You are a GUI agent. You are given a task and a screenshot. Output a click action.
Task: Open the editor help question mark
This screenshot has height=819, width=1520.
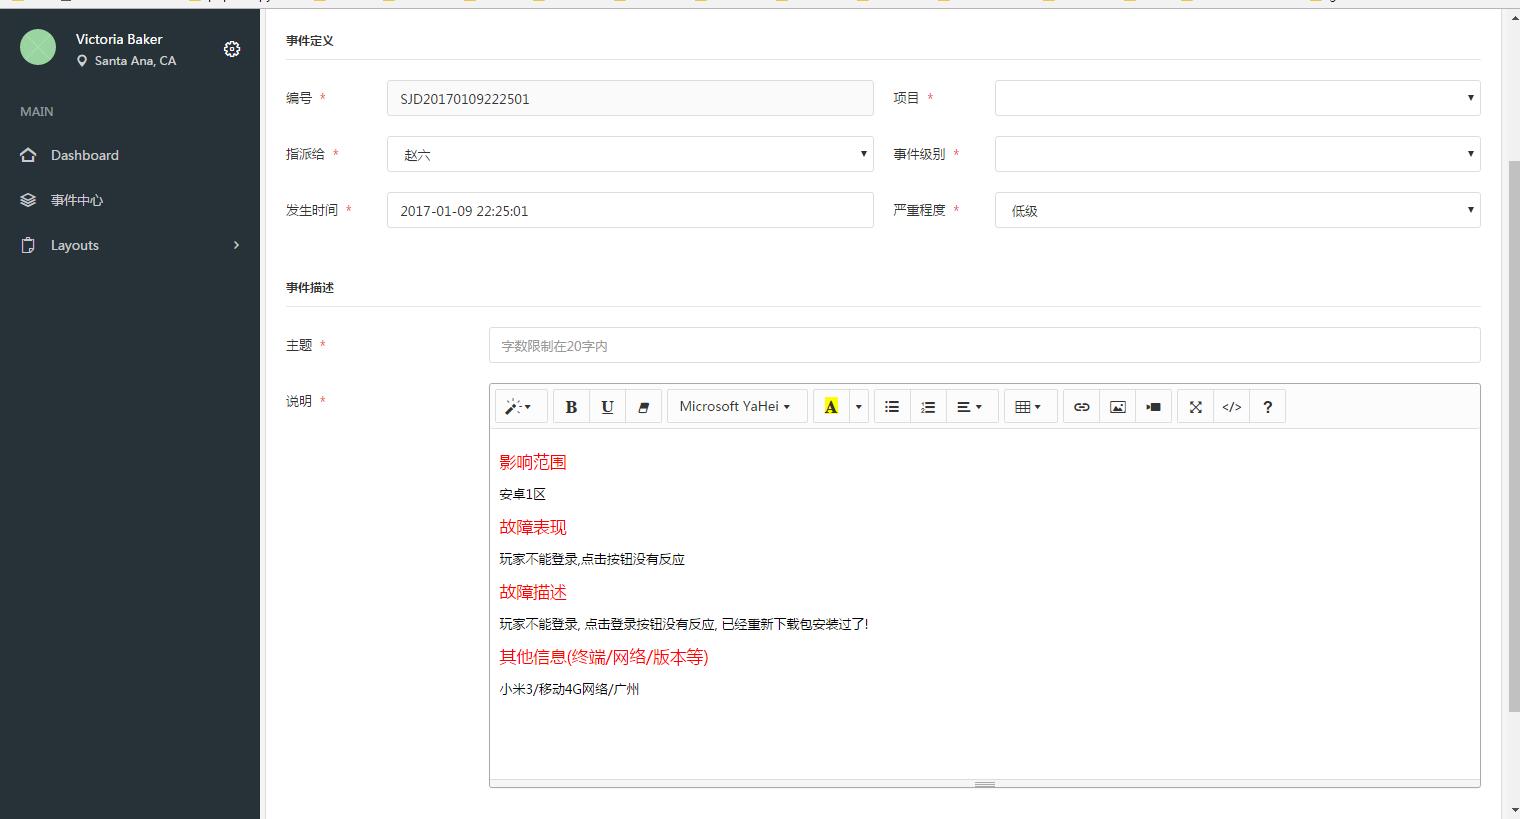coord(1267,406)
